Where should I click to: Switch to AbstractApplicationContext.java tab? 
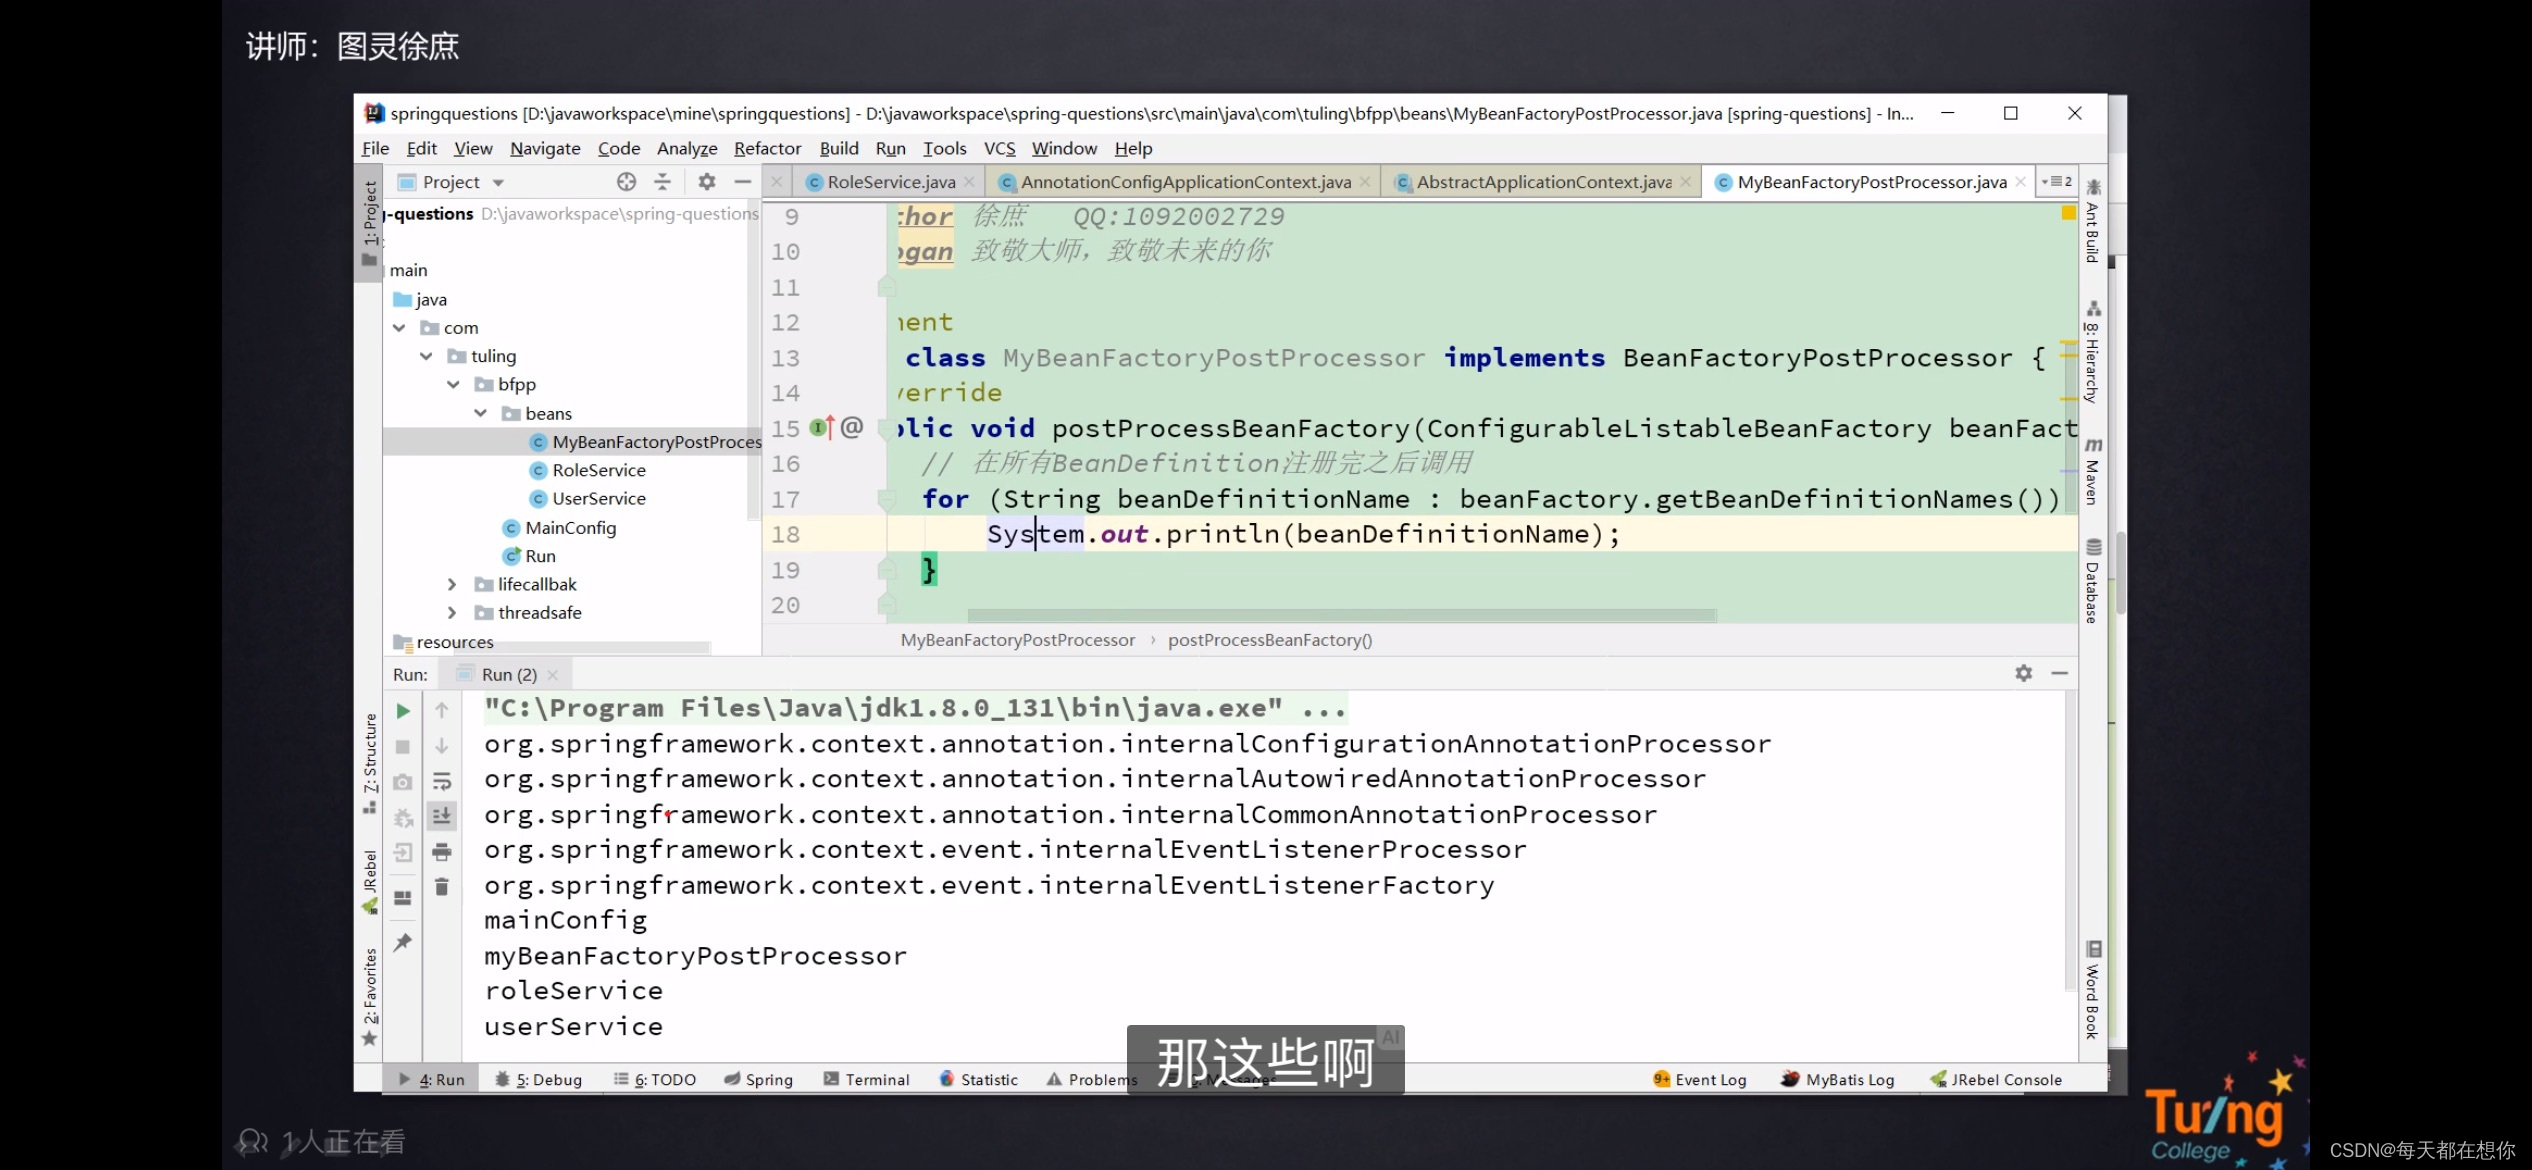(1543, 182)
